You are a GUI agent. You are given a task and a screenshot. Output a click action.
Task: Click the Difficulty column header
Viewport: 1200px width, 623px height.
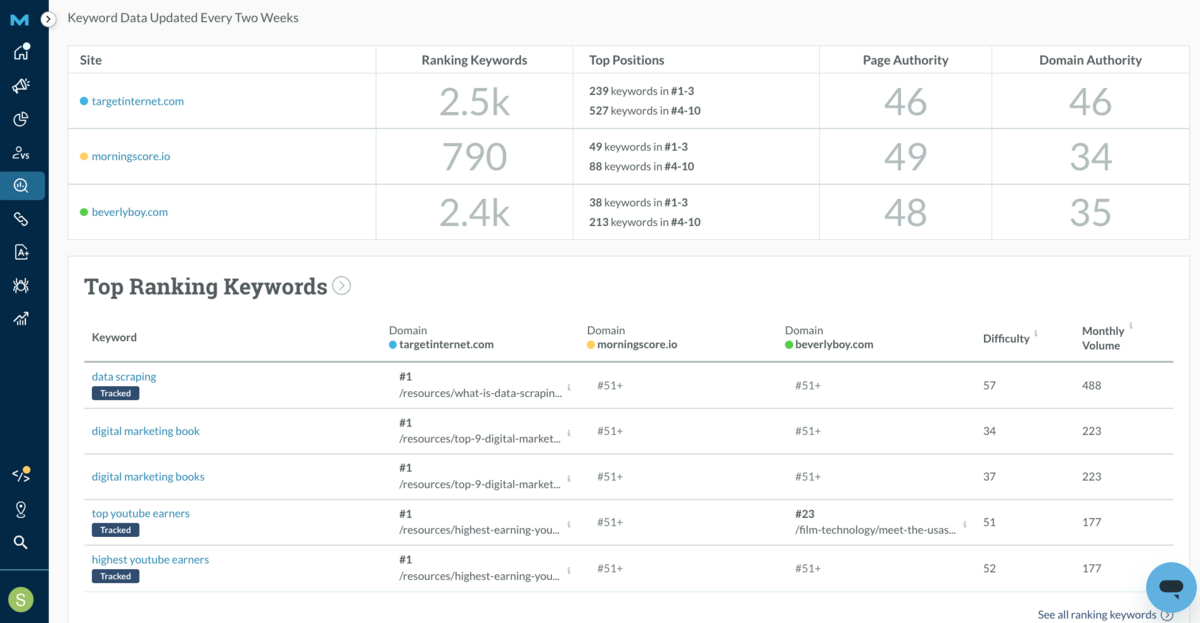point(1006,338)
